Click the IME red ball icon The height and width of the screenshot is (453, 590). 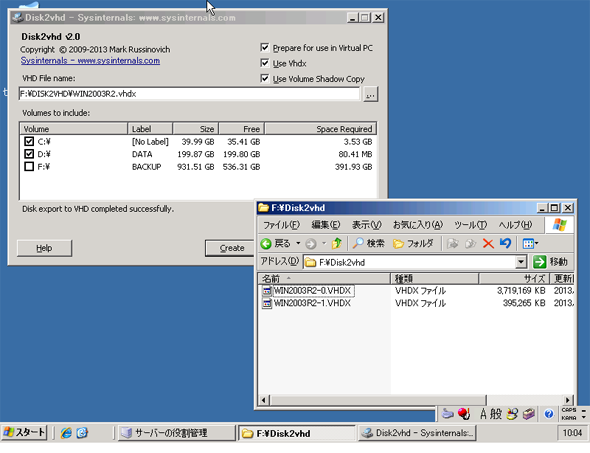click(464, 414)
